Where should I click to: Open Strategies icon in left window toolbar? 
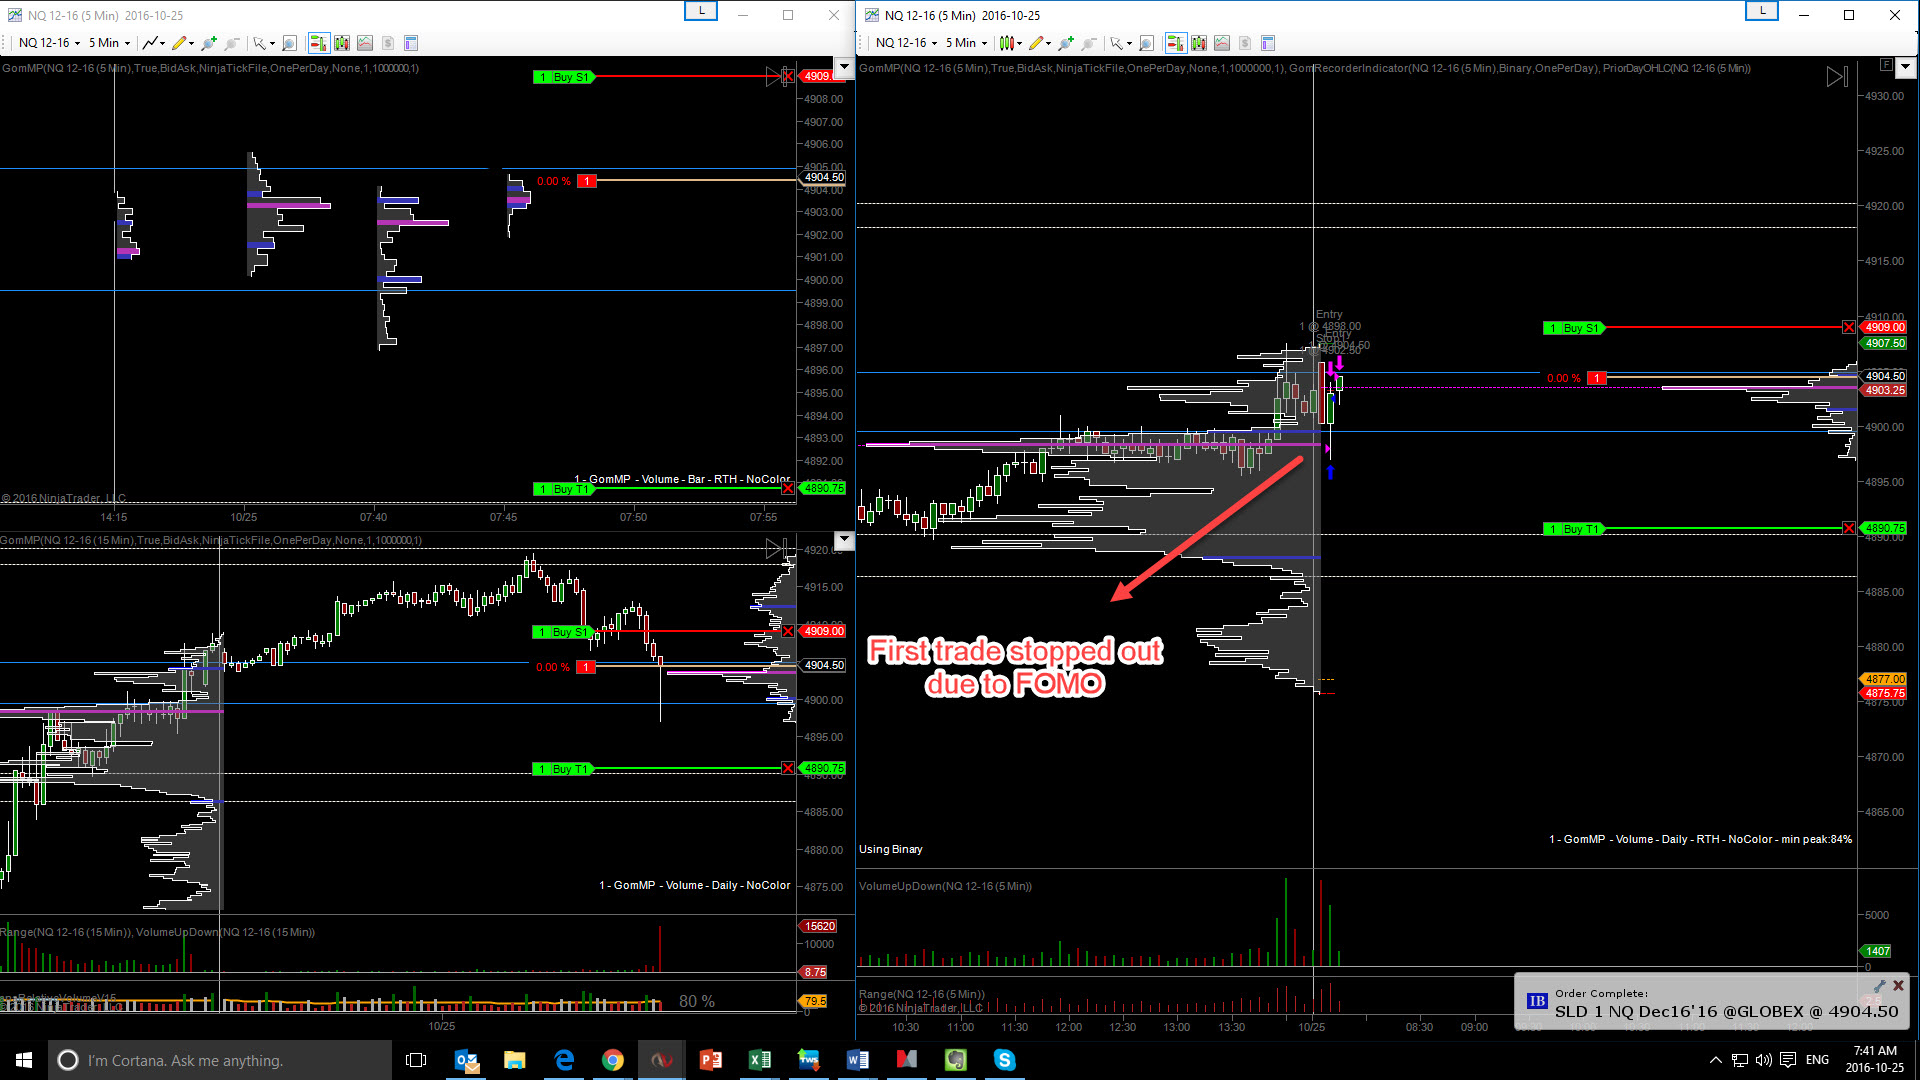365,43
